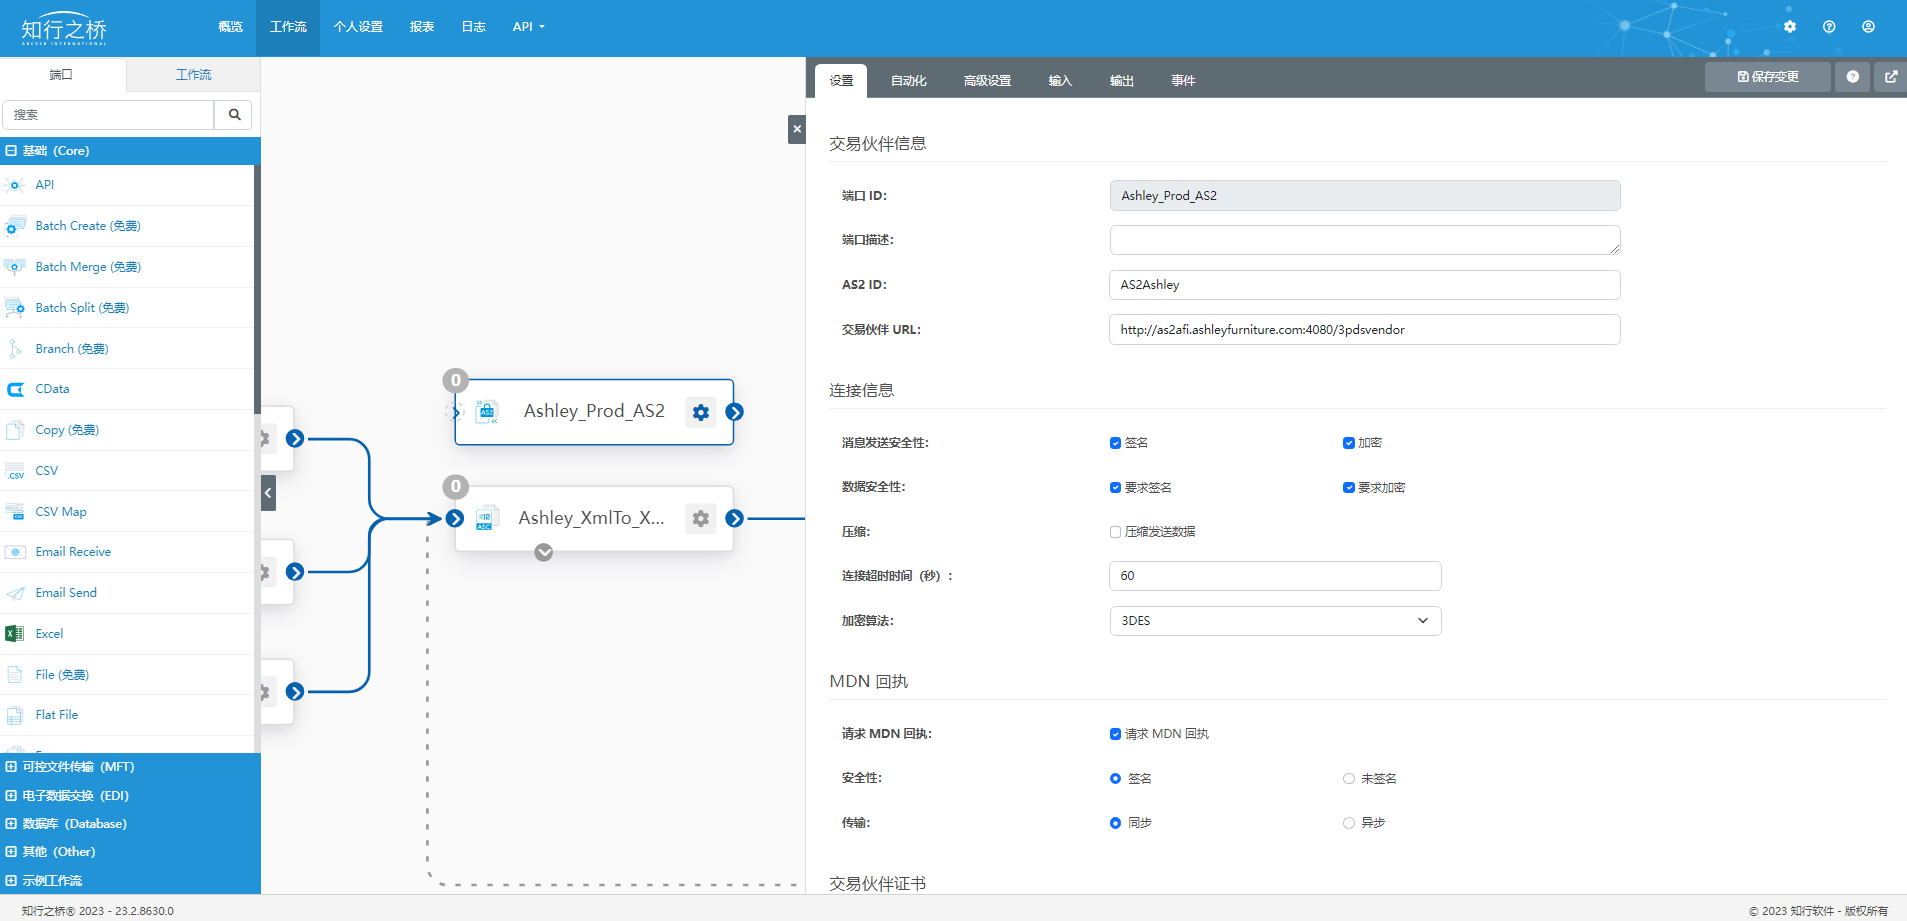The height and width of the screenshot is (921, 1907).
Task: Open the 加密算法 3DES dropdown
Action: [1275, 621]
